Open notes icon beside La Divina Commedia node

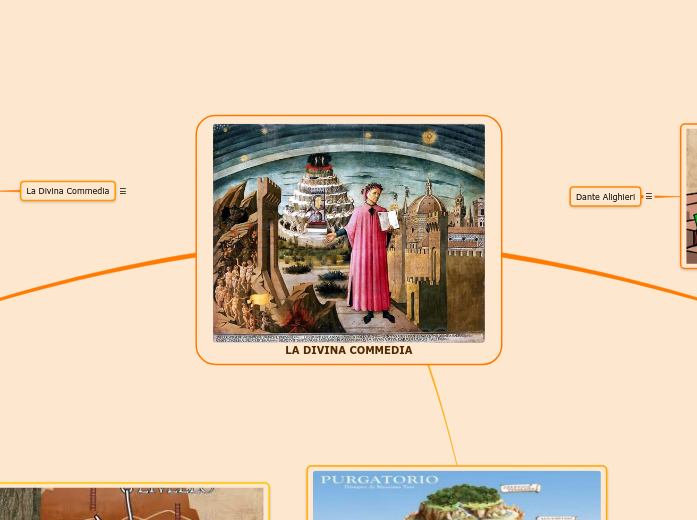123,191
